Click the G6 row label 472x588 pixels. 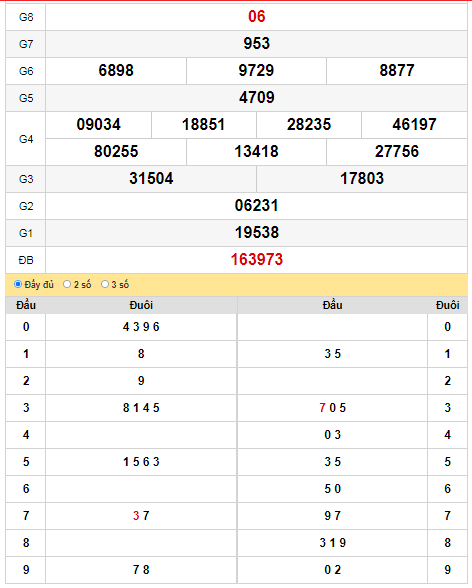pyautogui.click(x=26, y=71)
